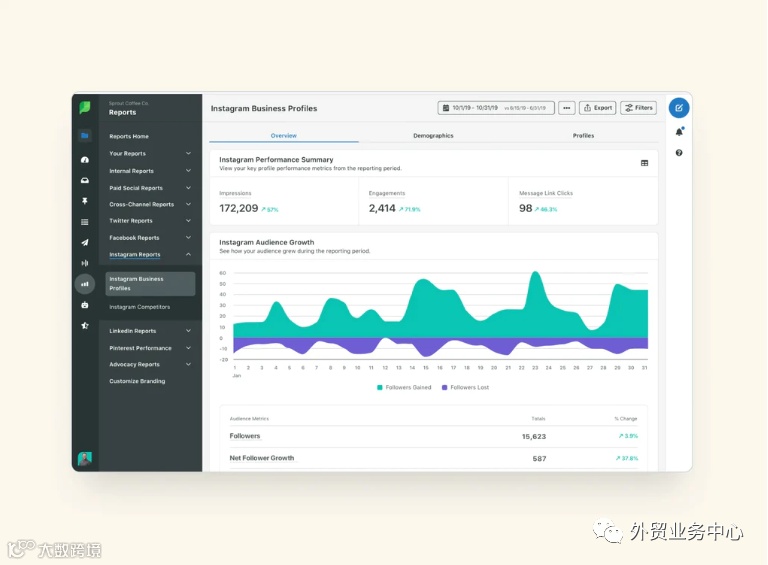Click the Engagements value 2,414

pyautogui.click(x=382, y=208)
